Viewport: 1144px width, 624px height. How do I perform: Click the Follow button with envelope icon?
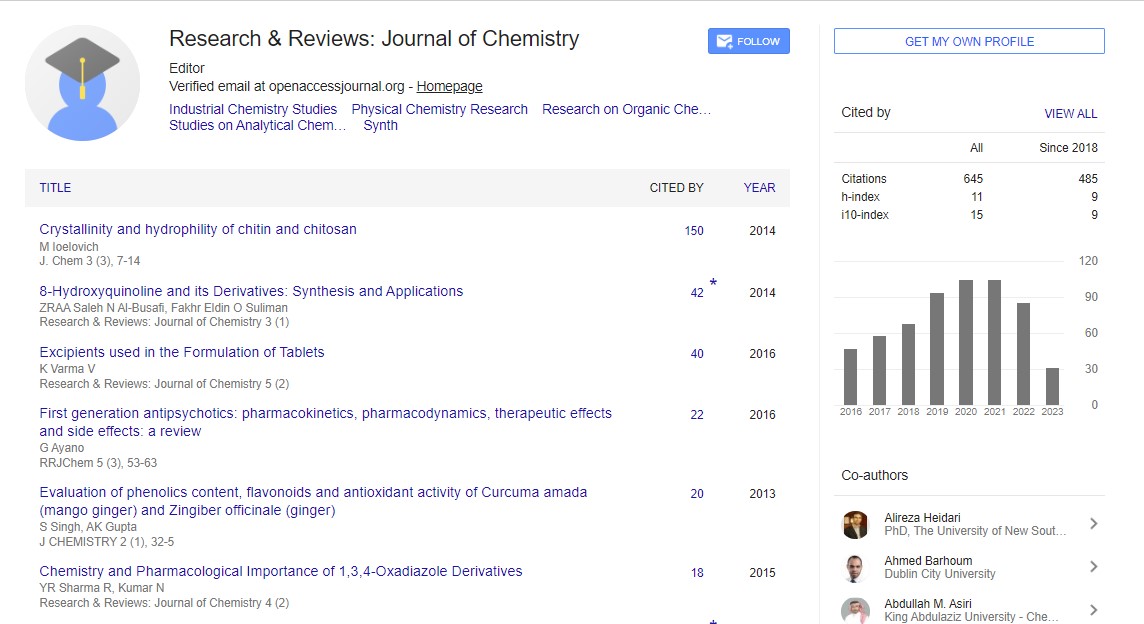coord(748,41)
